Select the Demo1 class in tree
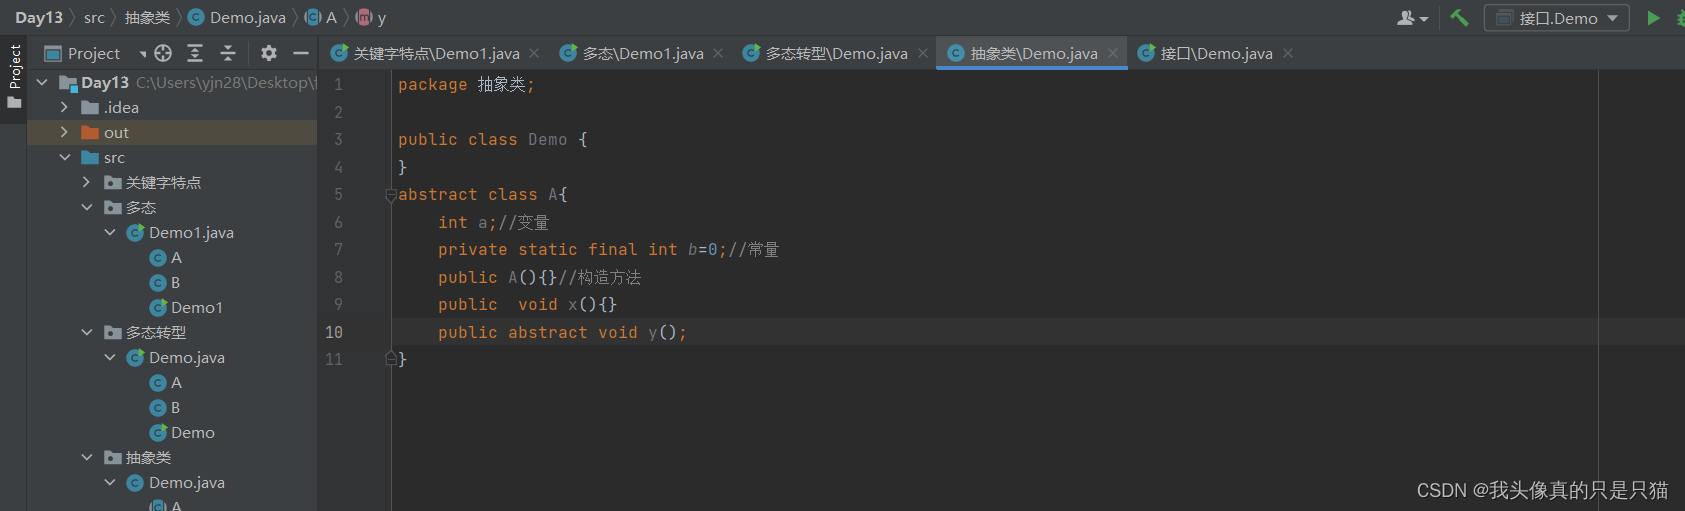This screenshot has width=1685, height=511. [x=186, y=307]
